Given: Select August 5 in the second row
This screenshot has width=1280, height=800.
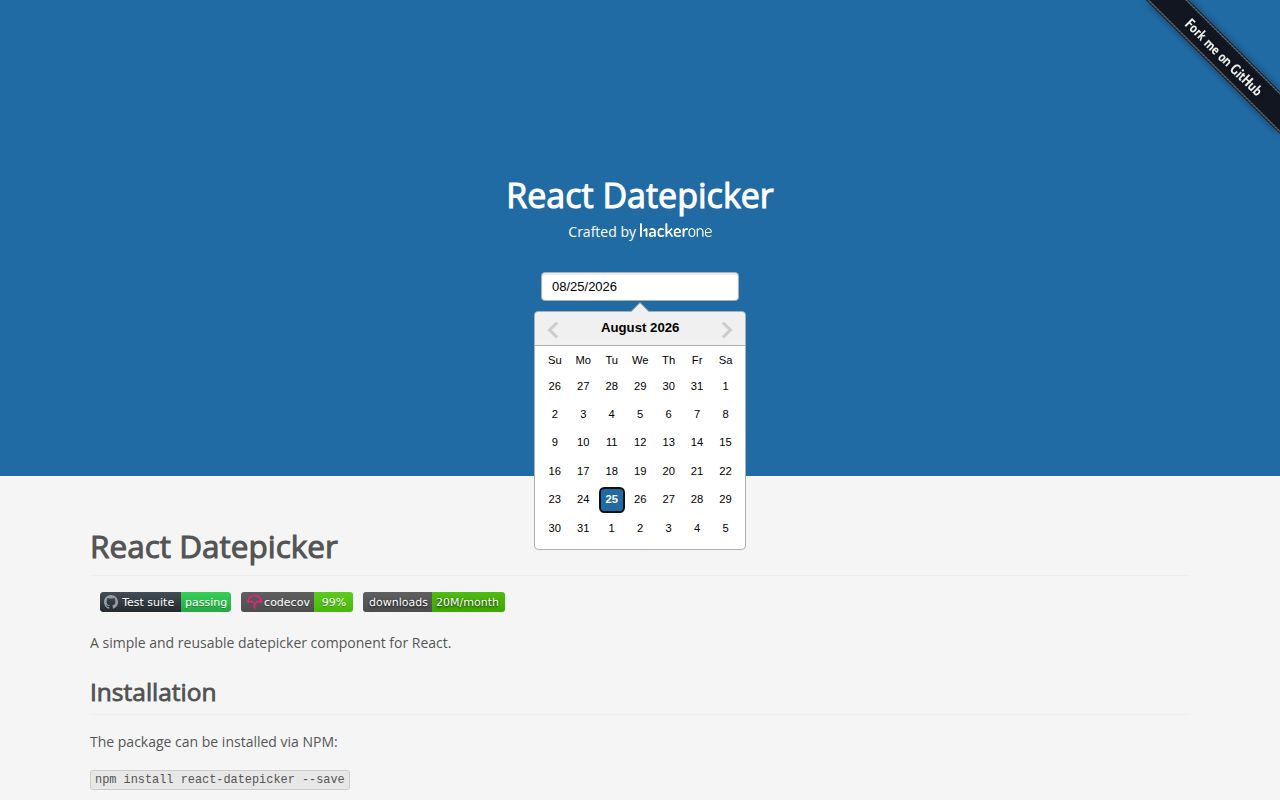Looking at the screenshot, I should click(640, 414).
